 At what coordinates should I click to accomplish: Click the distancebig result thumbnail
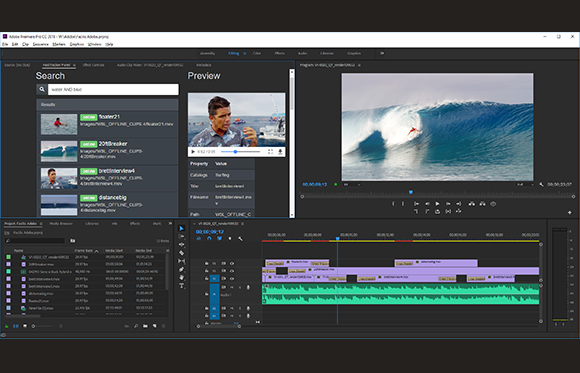coord(59,205)
